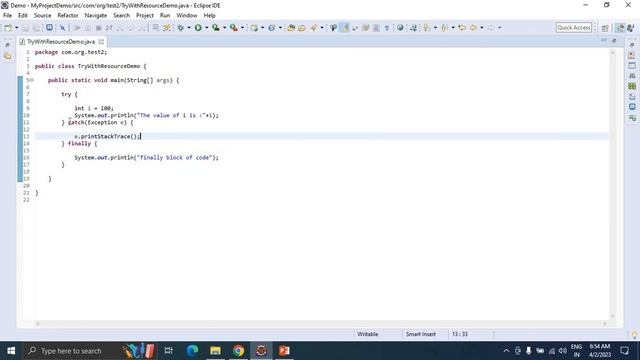640x360 pixels.
Task: Minimize the editor area icon
Action: [604, 40]
